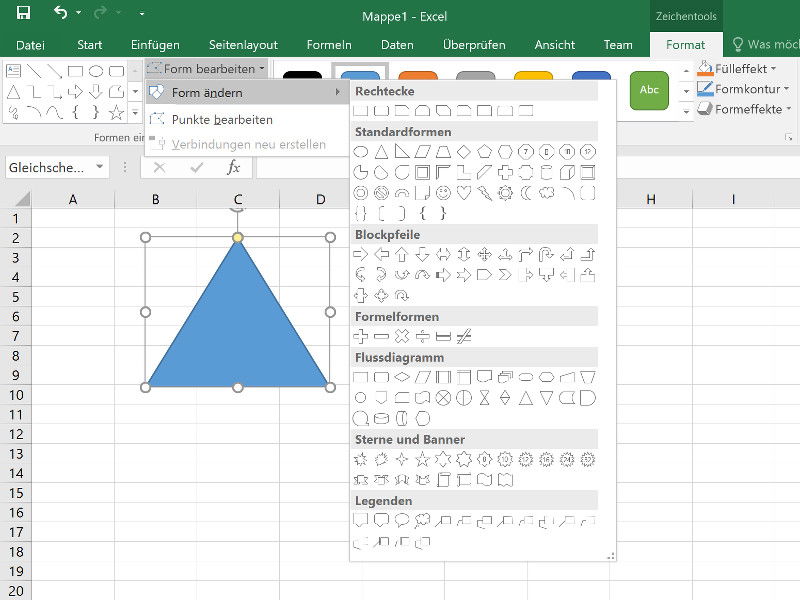
Task: Change shape to the right triangle in Standardformen
Action: point(402,152)
